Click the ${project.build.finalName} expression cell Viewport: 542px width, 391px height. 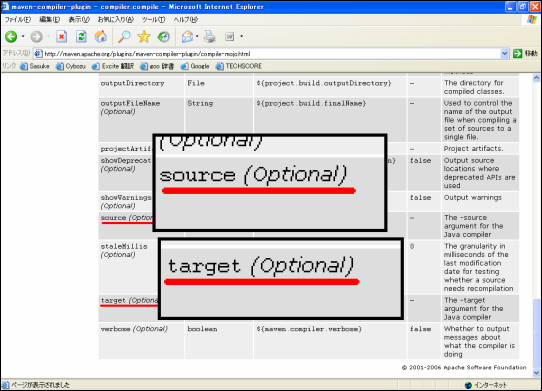tap(311, 103)
